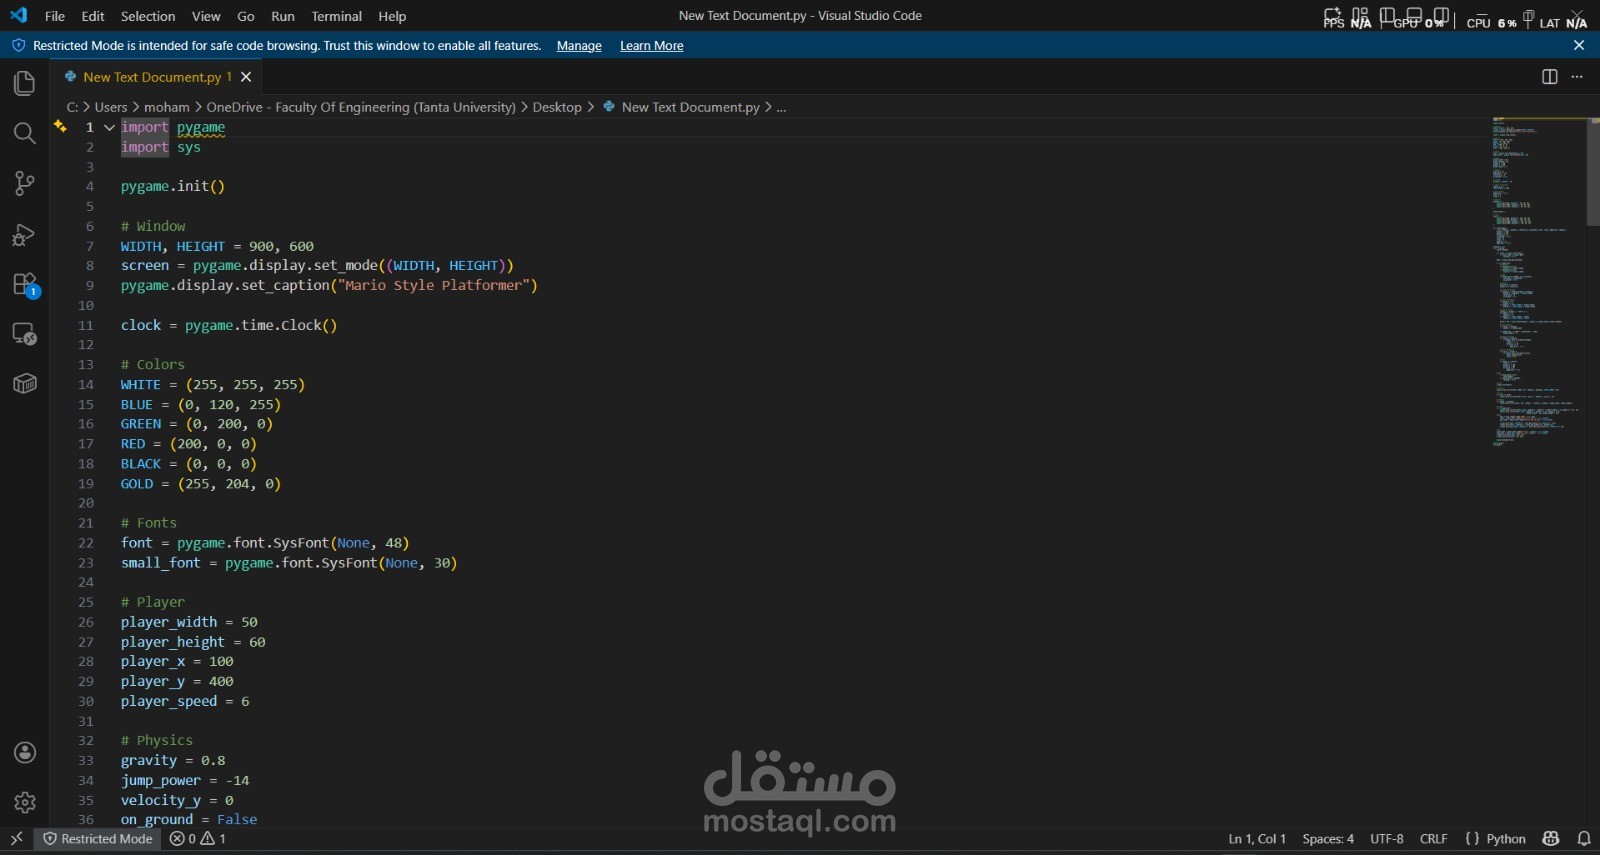Viewport: 1600px width, 855px height.
Task: Click Restricted Mode in status bar
Action: [98, 839]
